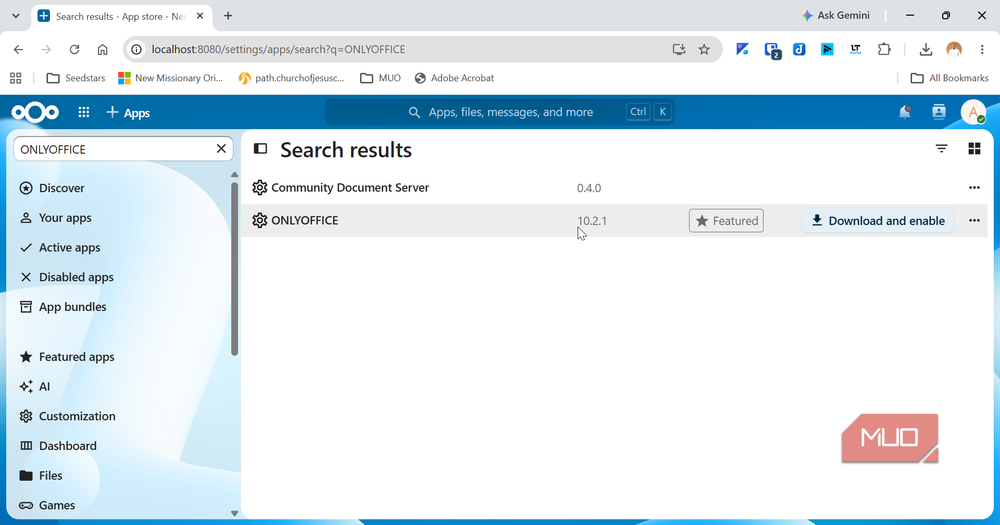Click Ask Gemini button
This screenshot has height=525, width=1000.
pyautogui.click(x=835, y=15)
